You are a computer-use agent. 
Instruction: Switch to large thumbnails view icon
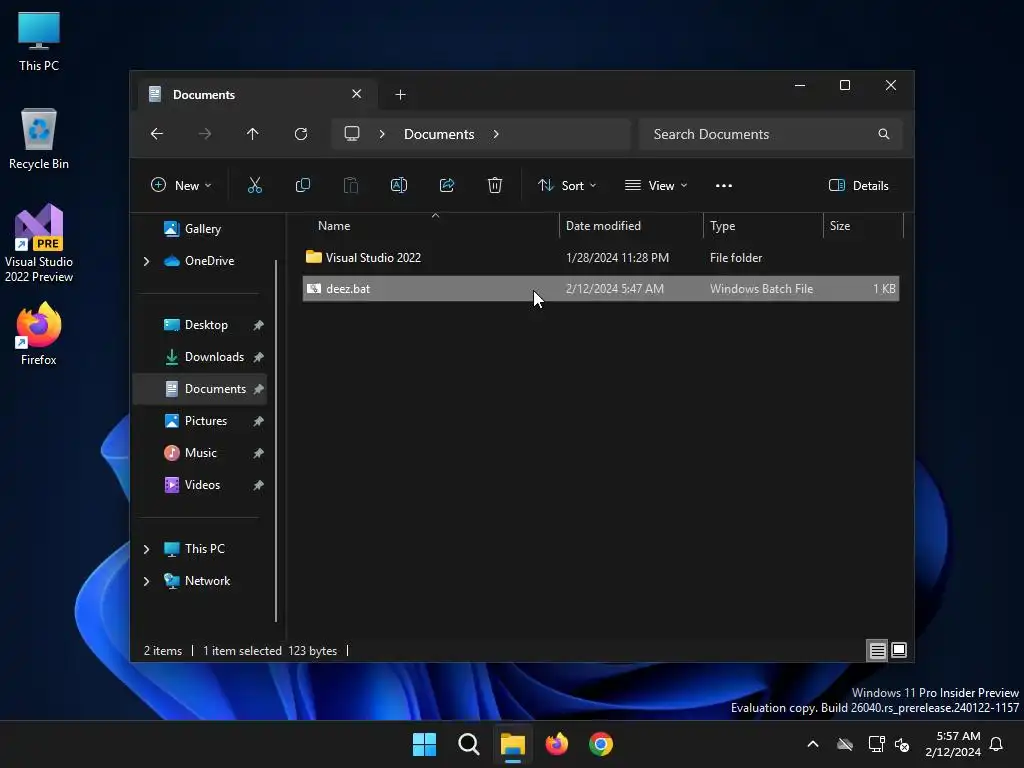tap(899, 650)
